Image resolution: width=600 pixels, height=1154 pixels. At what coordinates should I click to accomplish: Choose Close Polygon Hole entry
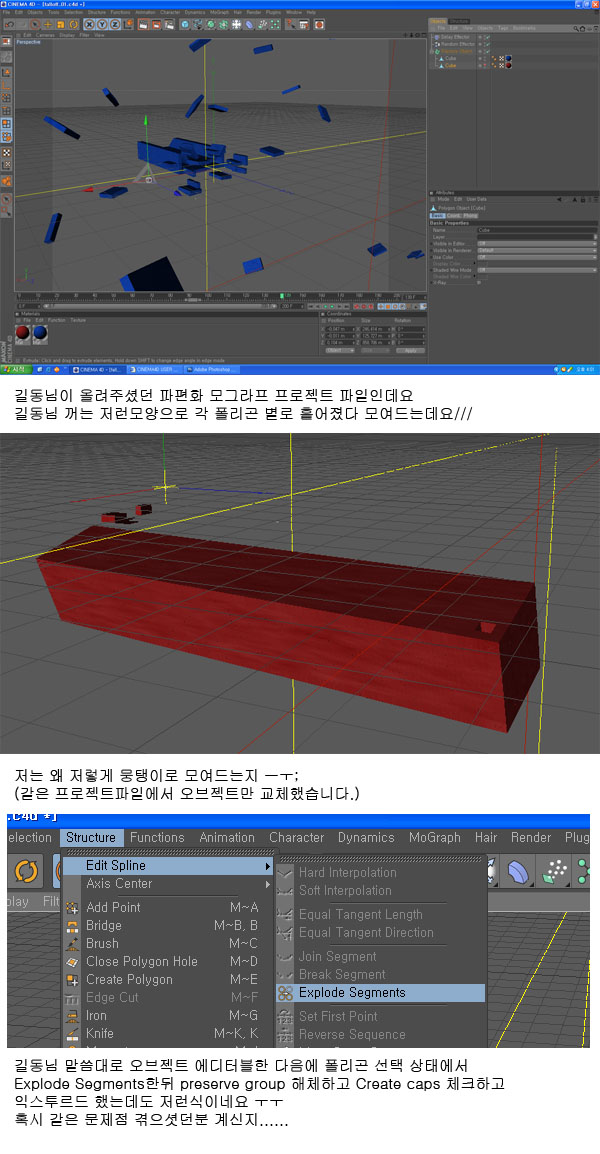[x=167, y=962]
